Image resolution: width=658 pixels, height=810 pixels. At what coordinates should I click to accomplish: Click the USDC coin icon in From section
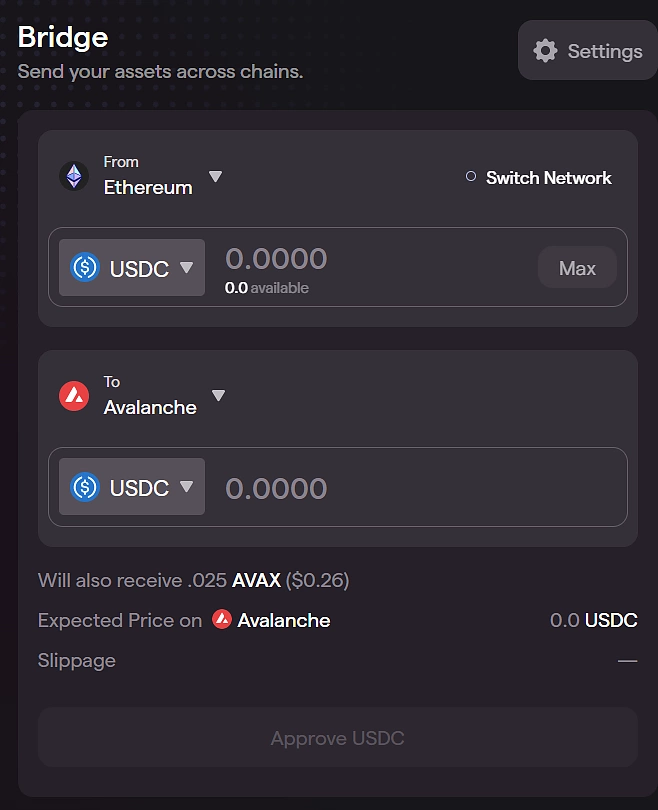(85, 267)
